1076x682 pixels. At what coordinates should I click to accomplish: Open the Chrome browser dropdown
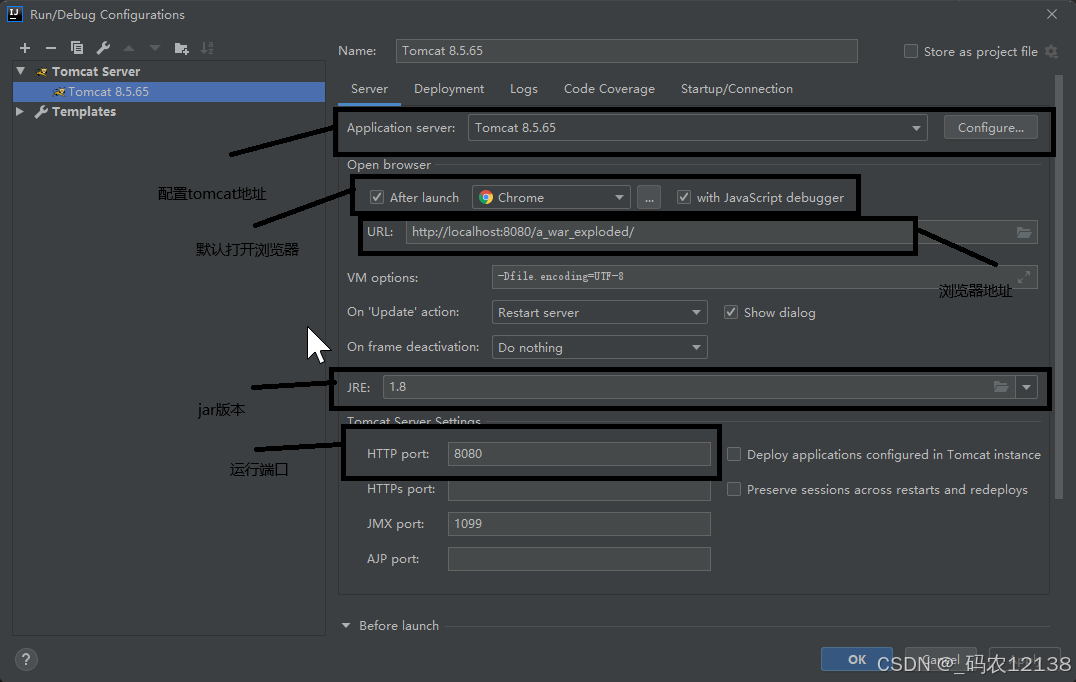click(x=551, y=198)
